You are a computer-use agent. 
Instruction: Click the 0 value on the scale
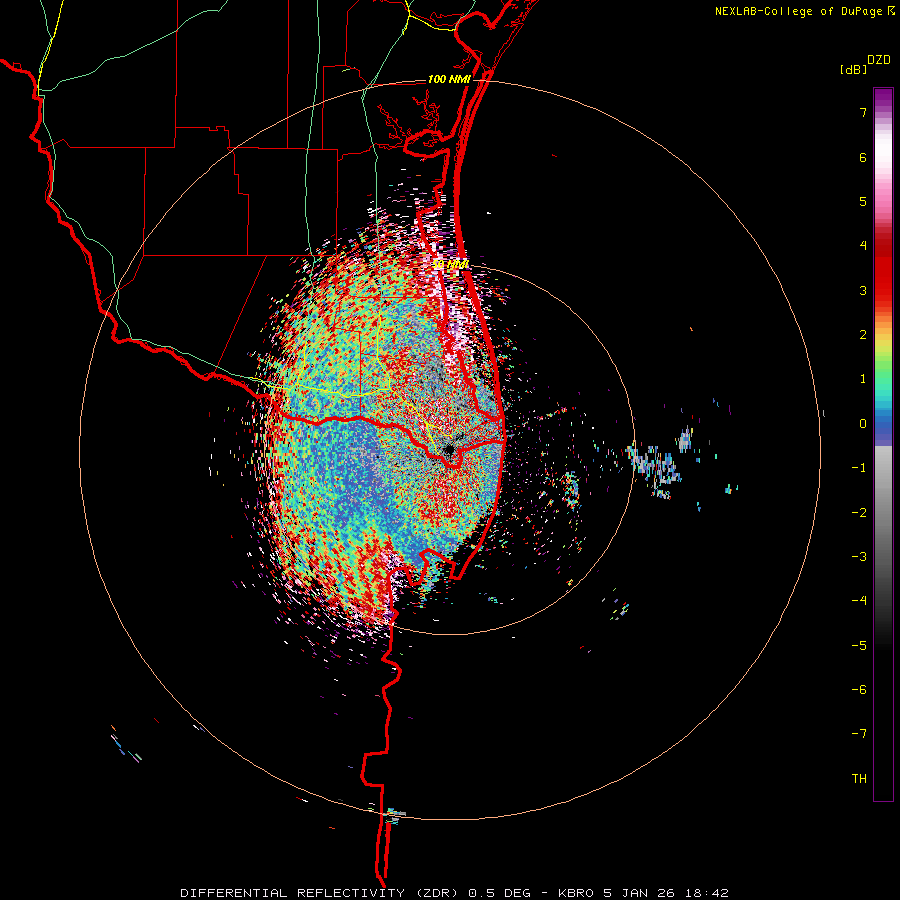click(x=863, y=424)
